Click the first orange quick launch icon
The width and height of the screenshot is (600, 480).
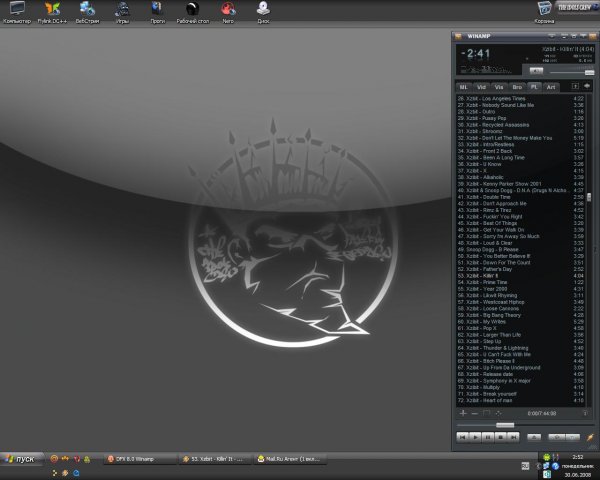[x=54, y=459]
